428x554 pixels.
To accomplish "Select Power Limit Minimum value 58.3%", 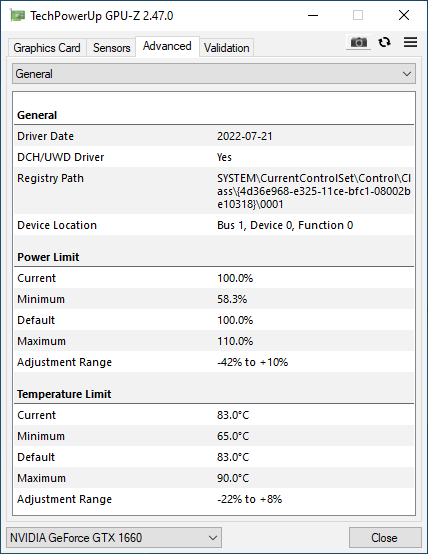I will point(232,299).
